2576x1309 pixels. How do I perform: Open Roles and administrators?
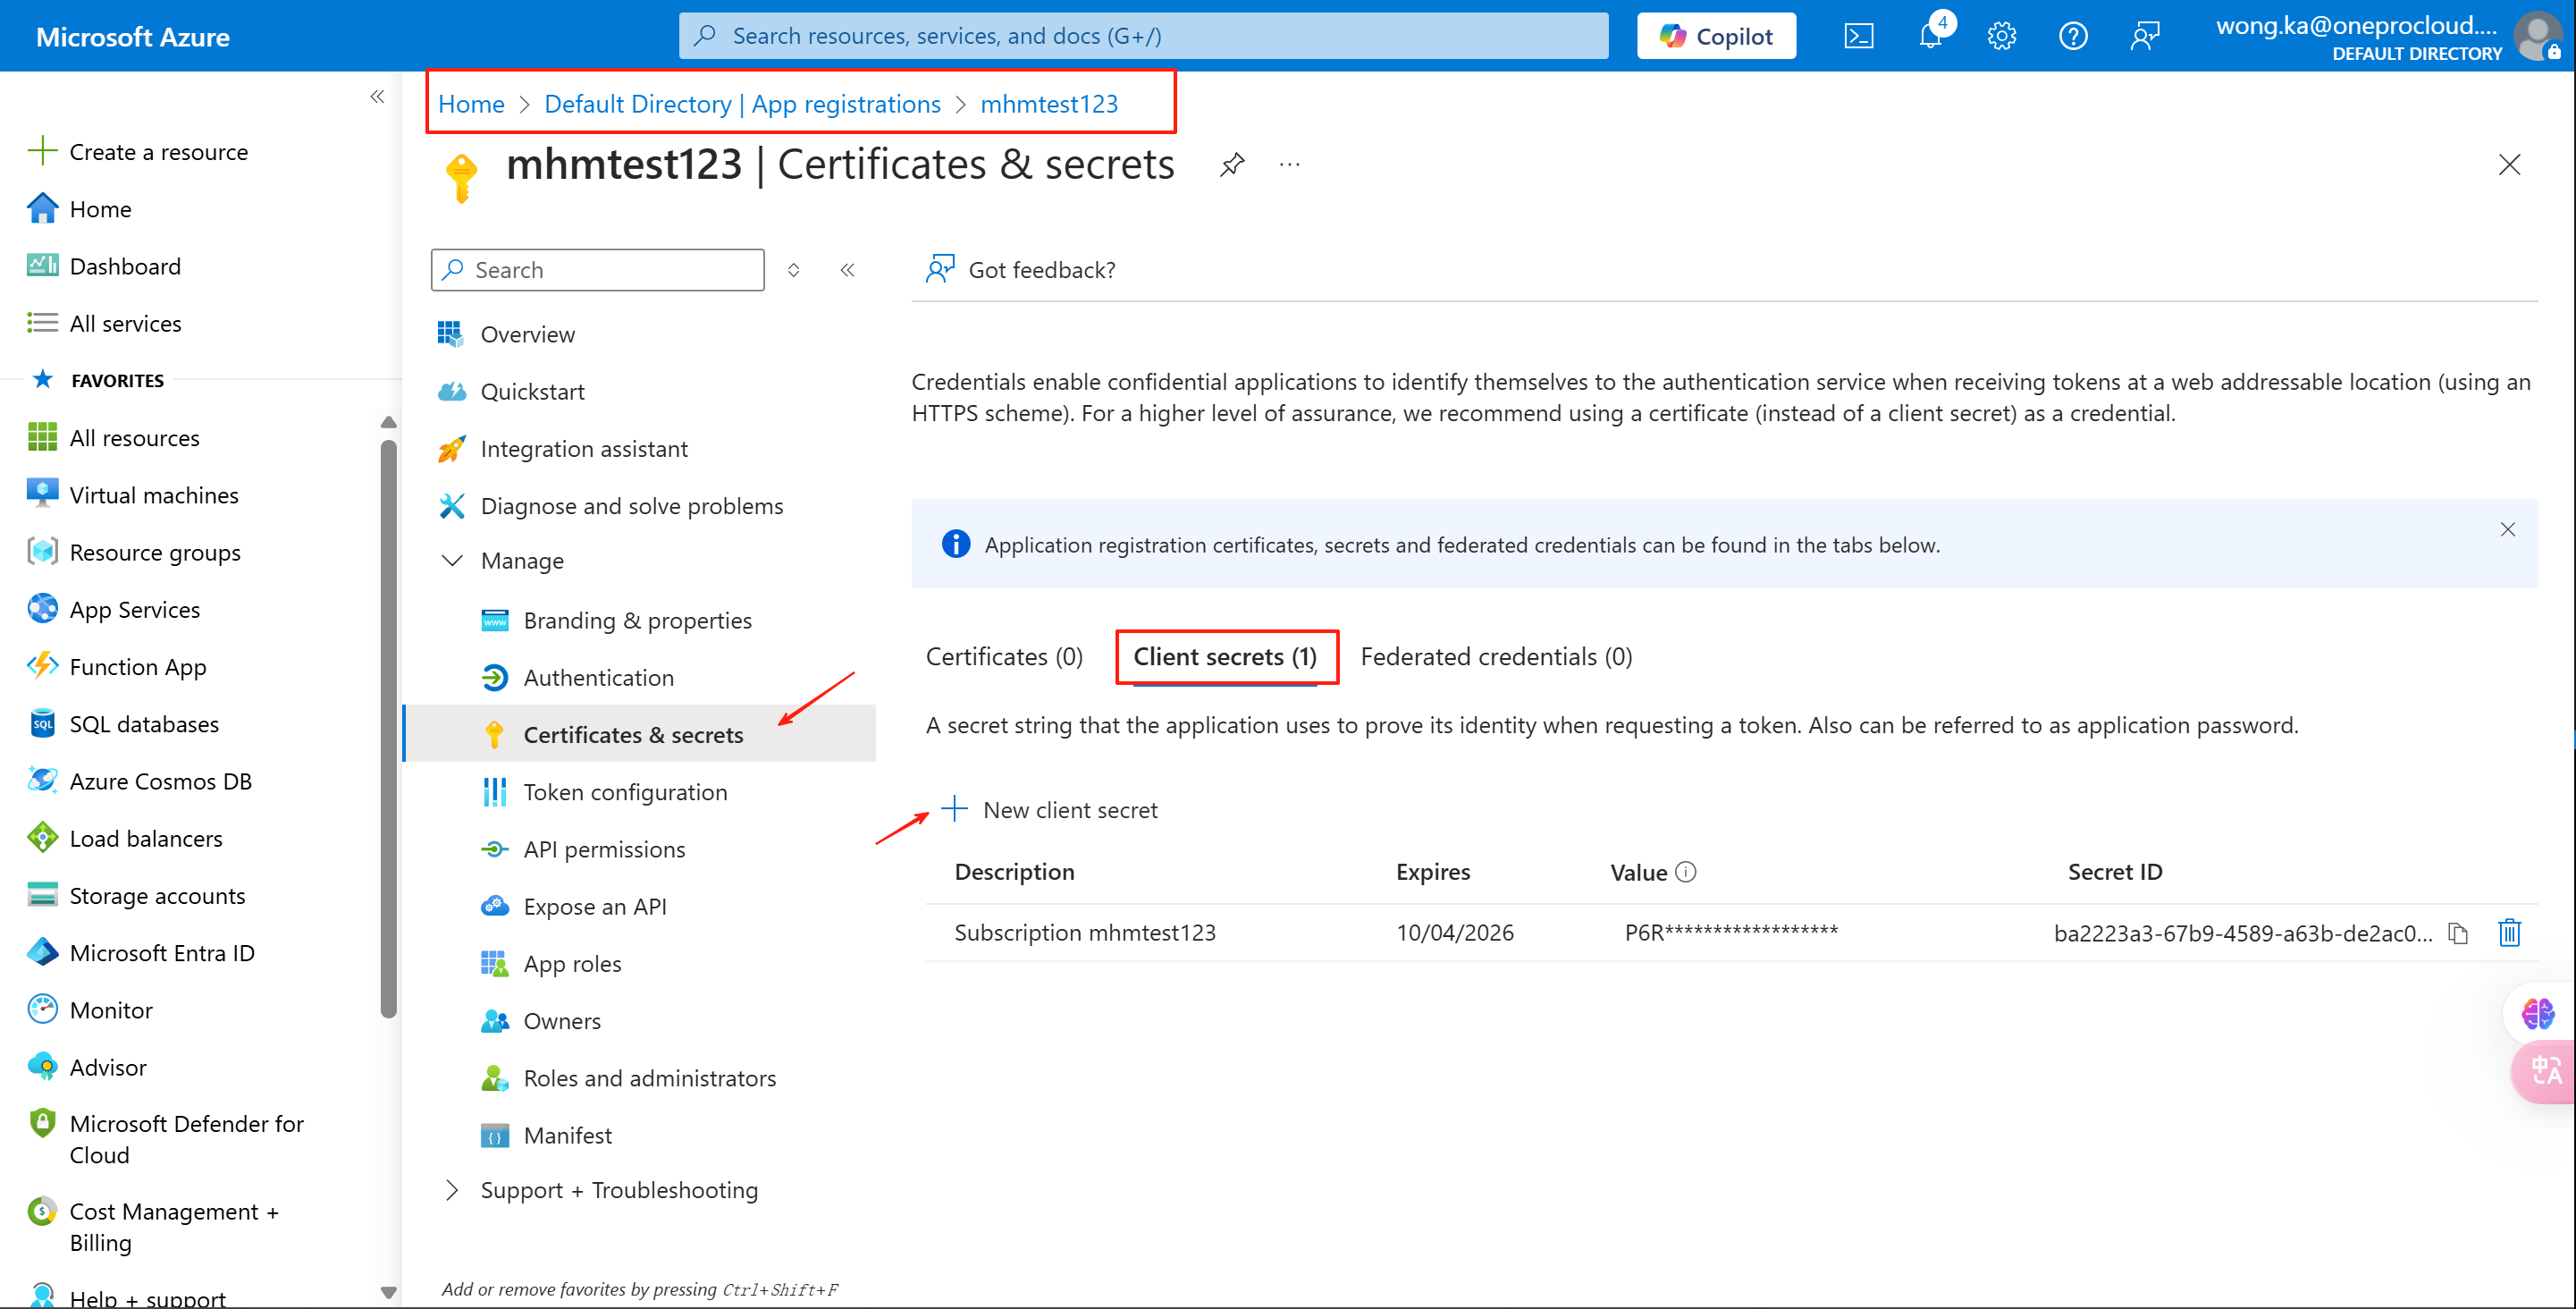(628, 1078)
